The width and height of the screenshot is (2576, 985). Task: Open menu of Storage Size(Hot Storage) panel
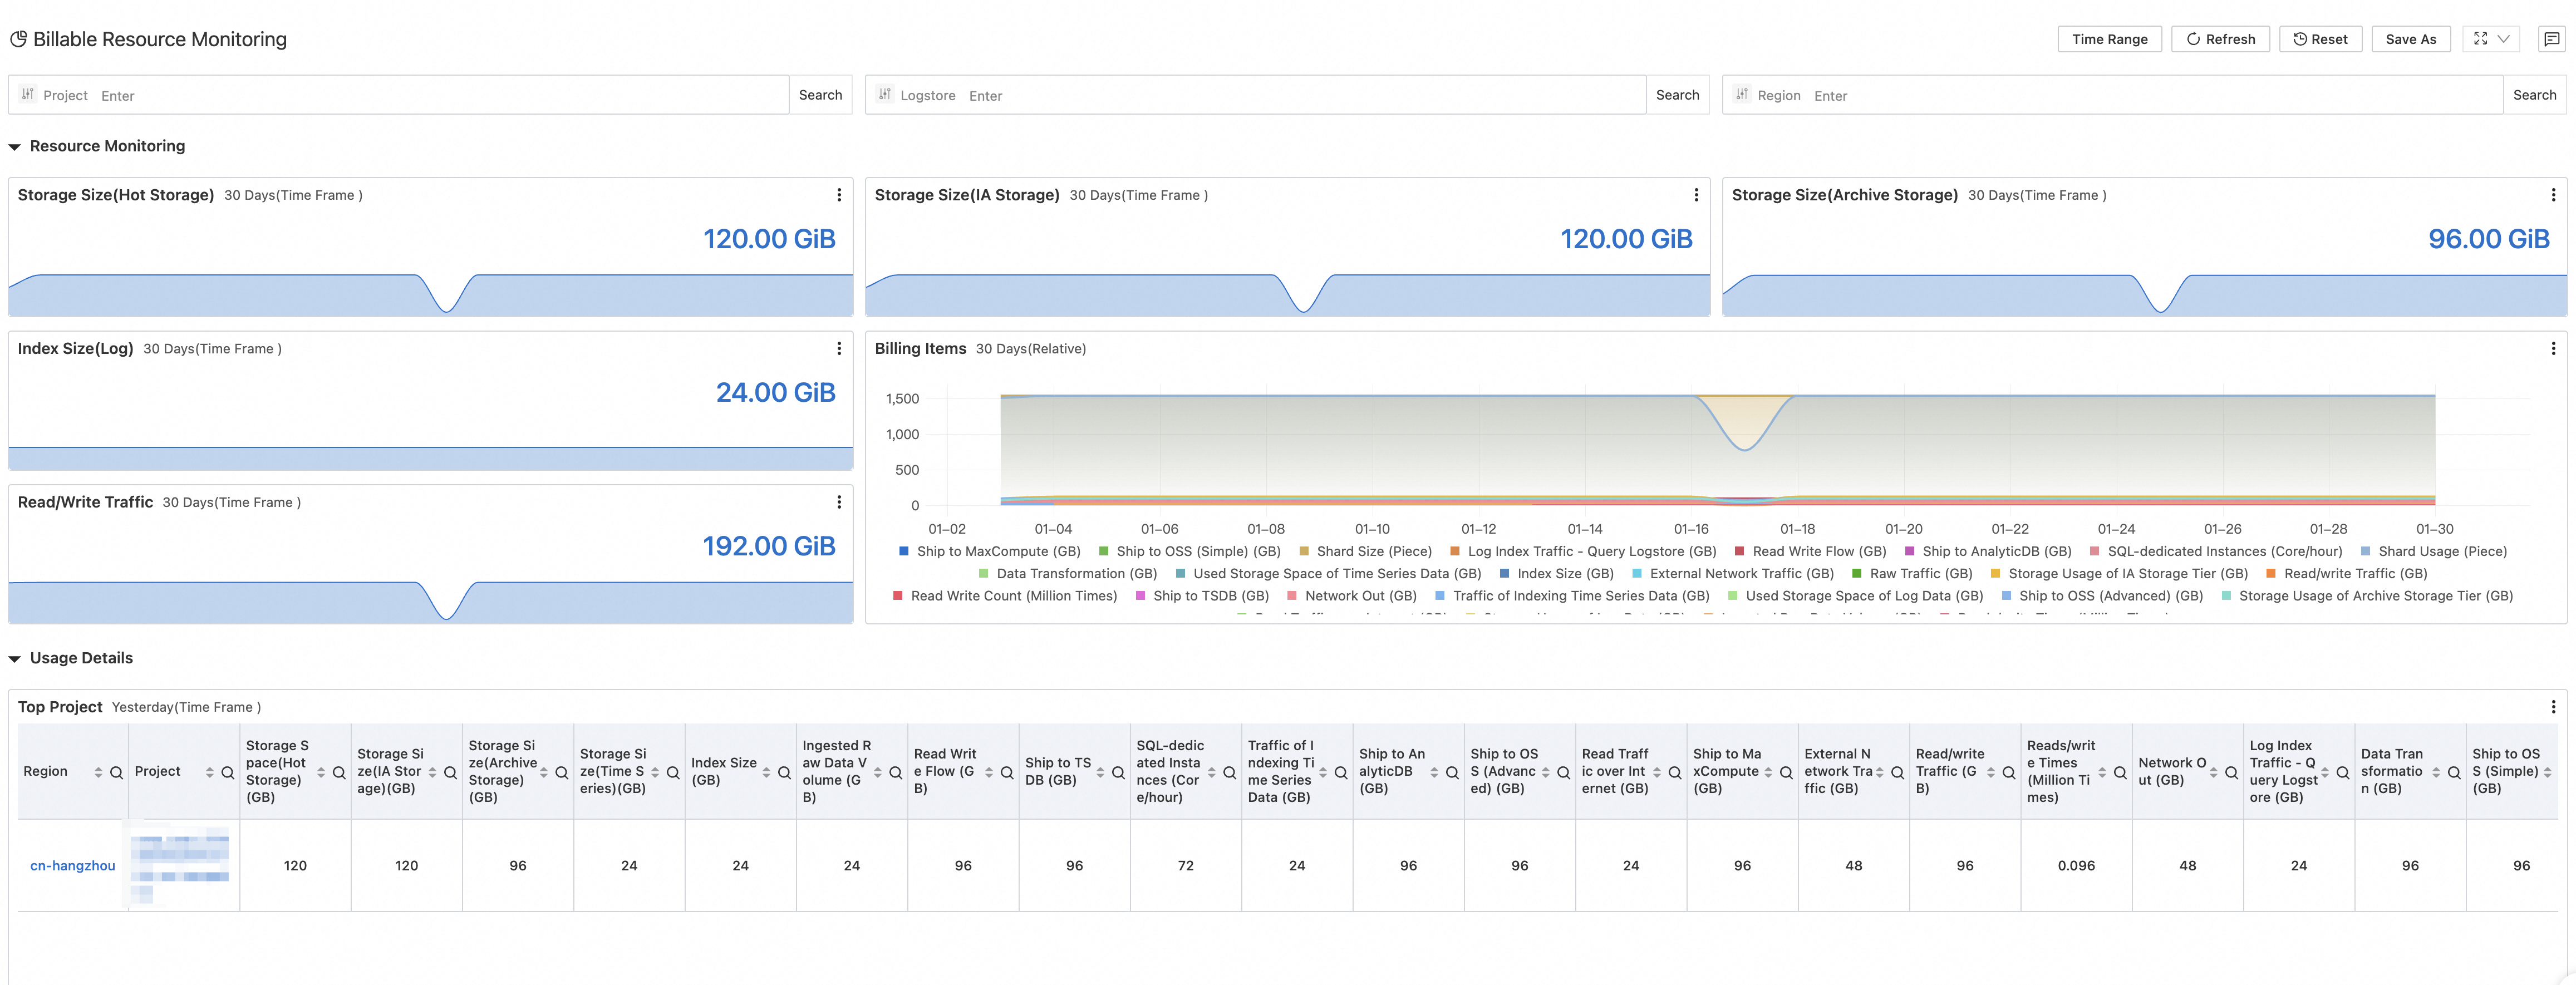point(838,195)
